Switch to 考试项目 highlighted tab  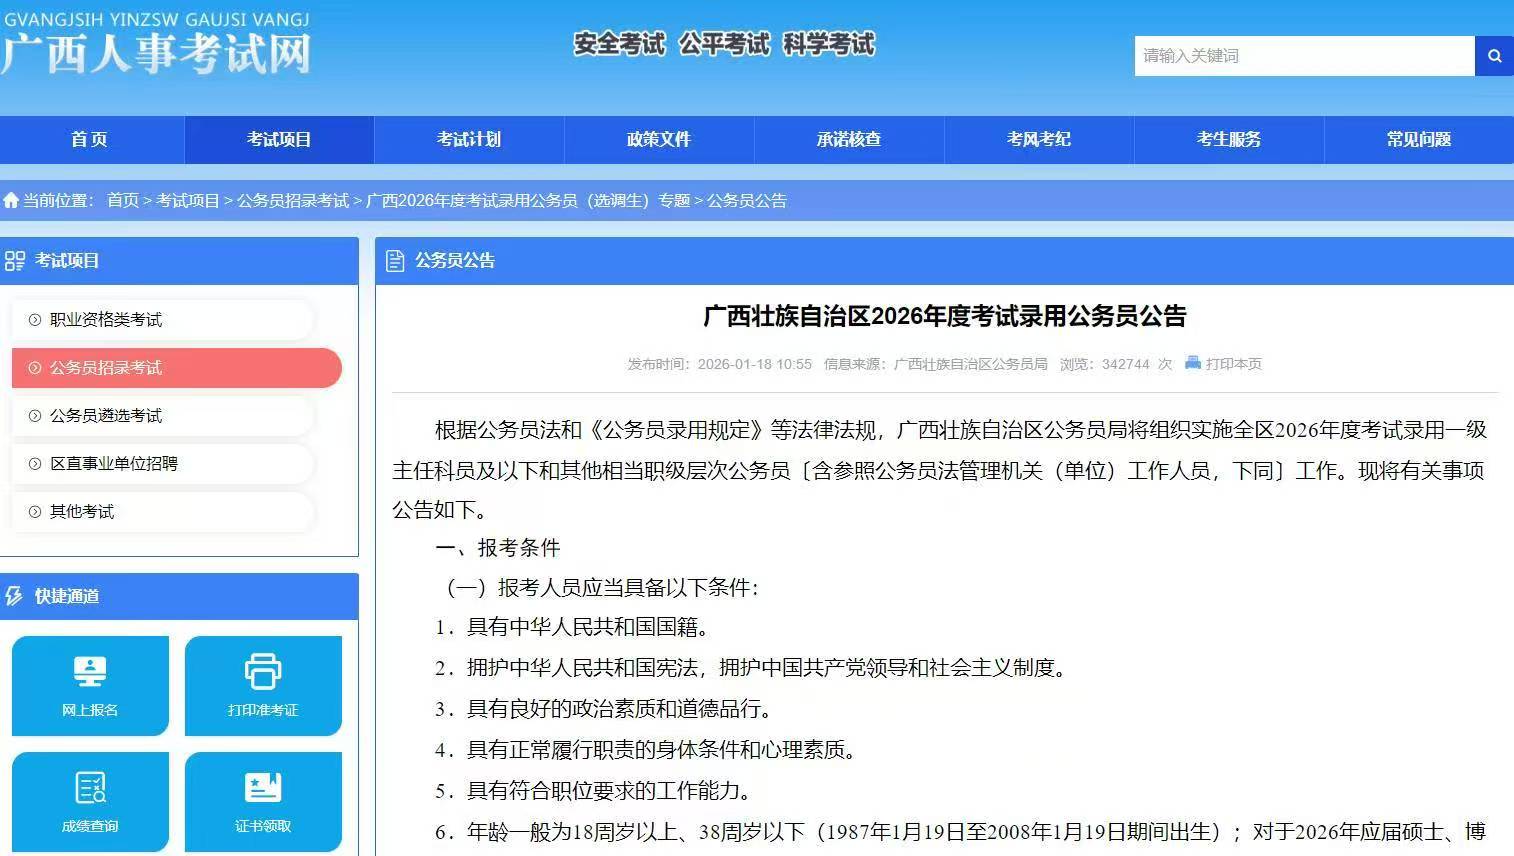[278, 139]
